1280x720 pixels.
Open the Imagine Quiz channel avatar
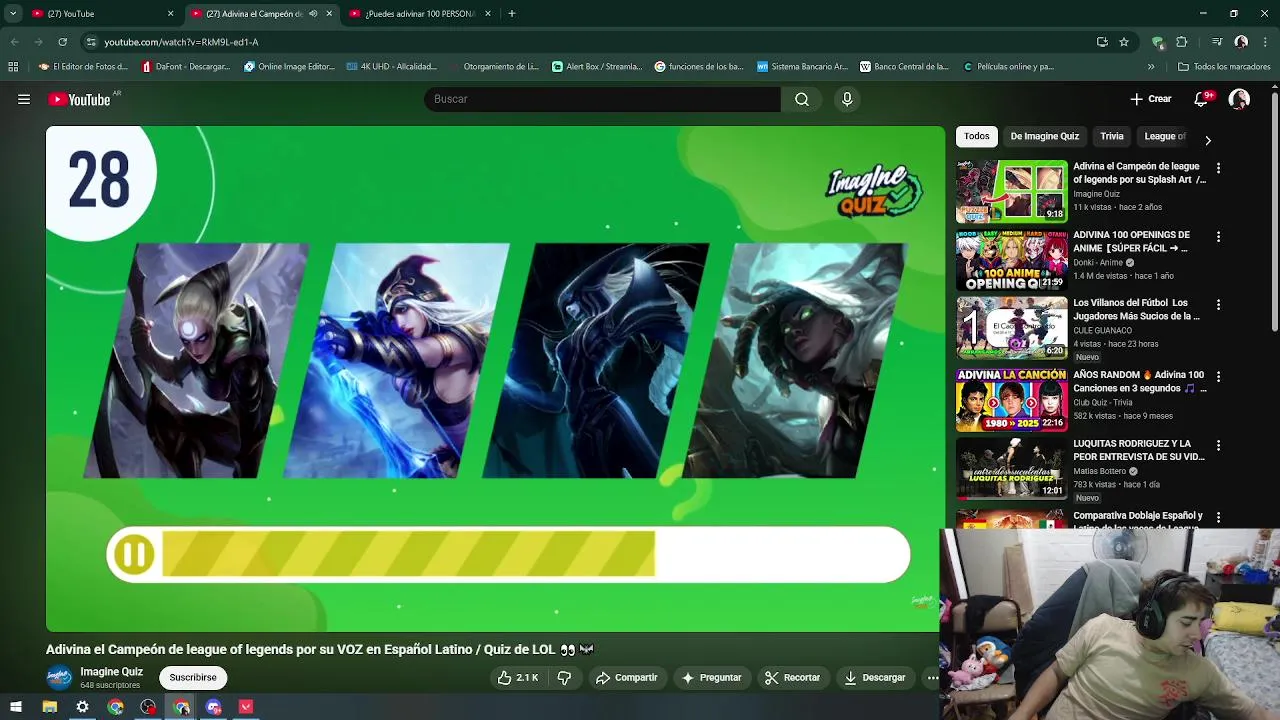point(59,678)
